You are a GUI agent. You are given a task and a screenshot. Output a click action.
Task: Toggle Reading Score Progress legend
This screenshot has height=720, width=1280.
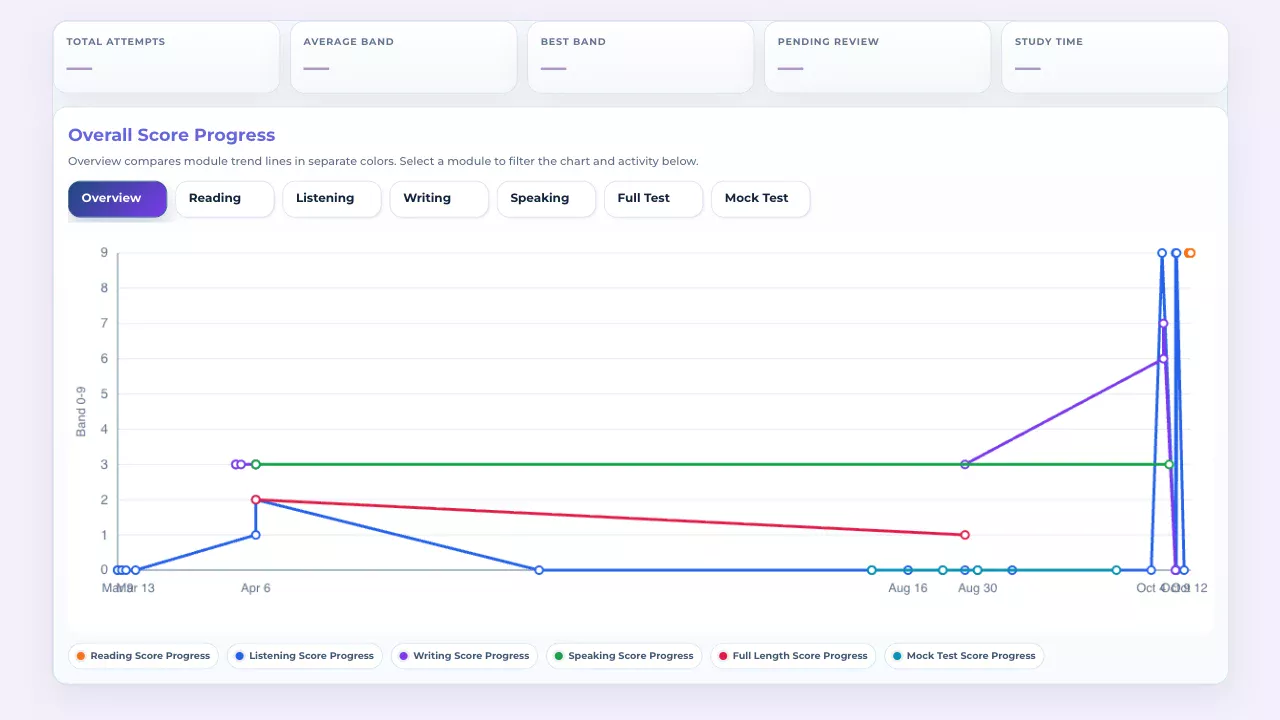pos(143,656)
